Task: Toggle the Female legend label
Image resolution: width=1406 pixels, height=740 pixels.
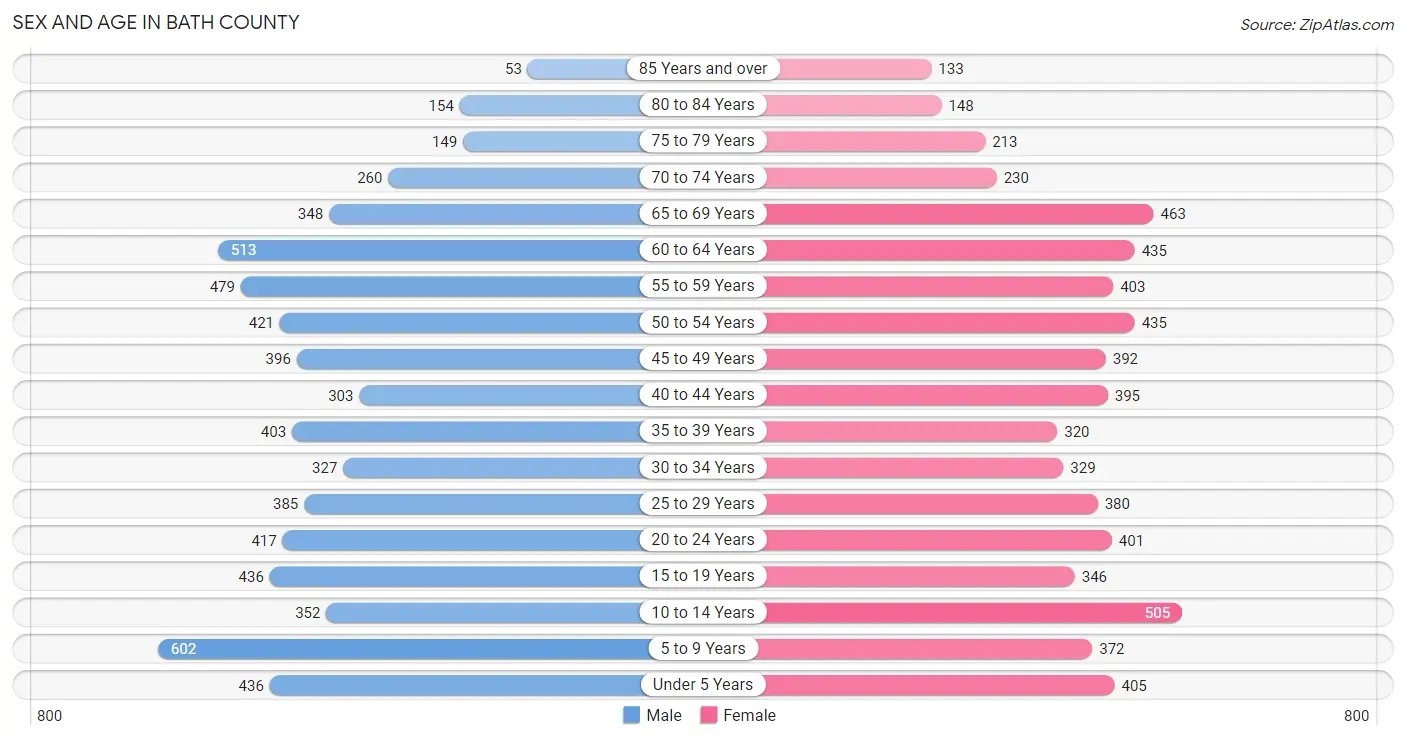Action: pyautogui.click(x=750, y=715)
